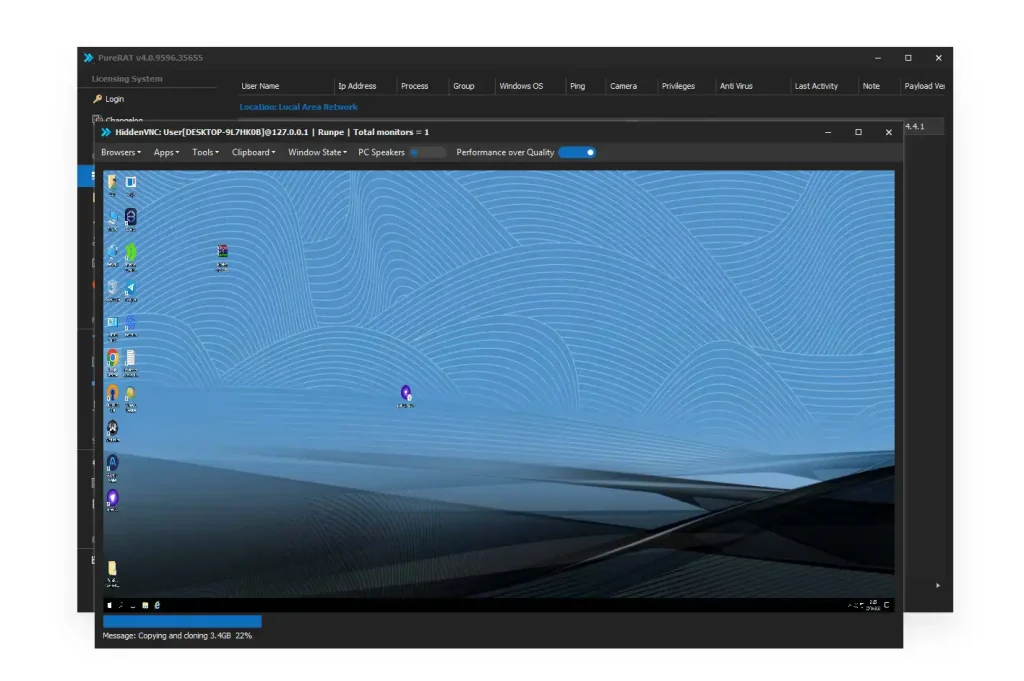Select the folder icon at desktop bottom-left
Viewport: 1024px width, 681px height.
coord(113,569)
